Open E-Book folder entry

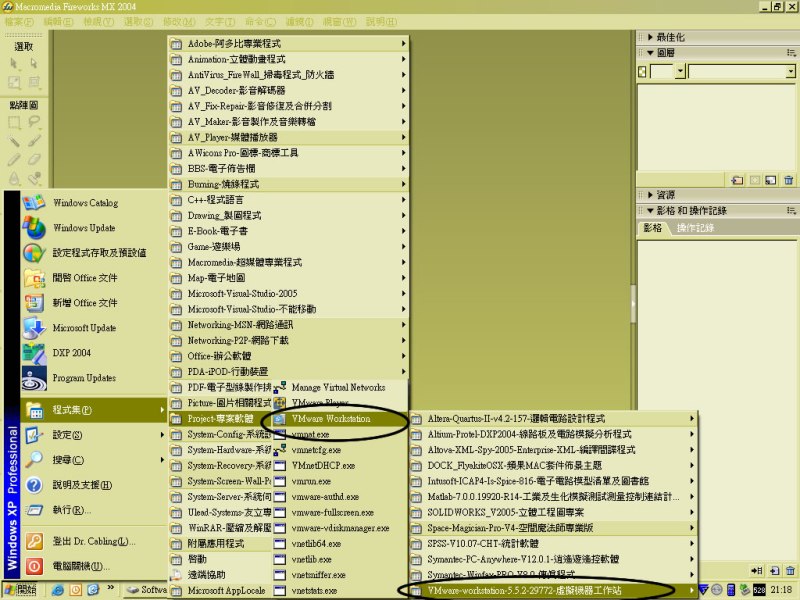coord(288,232)
